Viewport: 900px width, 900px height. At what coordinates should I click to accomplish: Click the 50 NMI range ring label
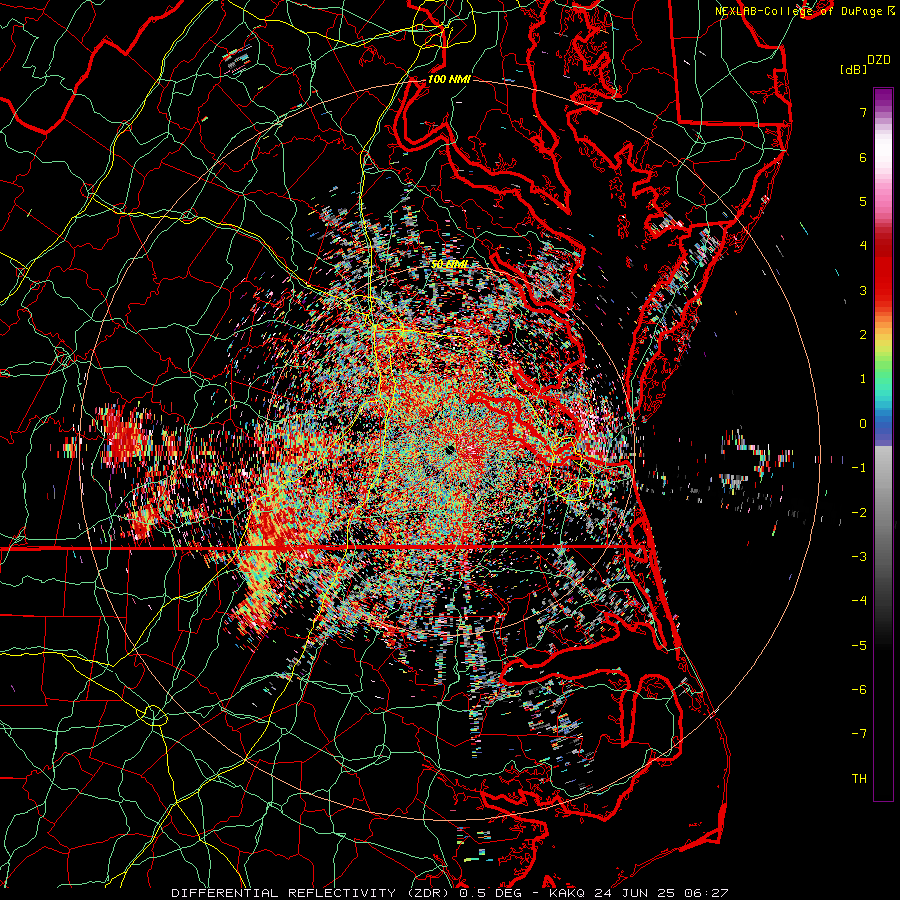point(450,264)
